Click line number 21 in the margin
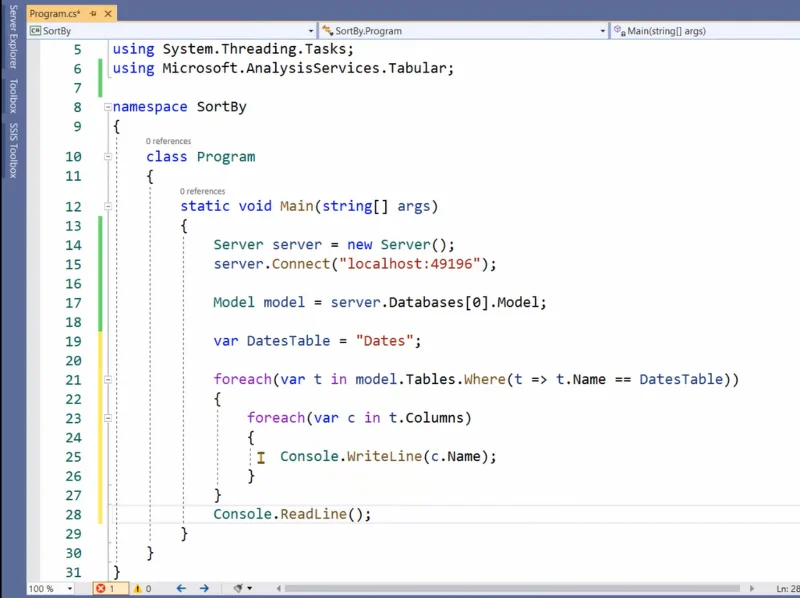 click(x=73, y=380)
